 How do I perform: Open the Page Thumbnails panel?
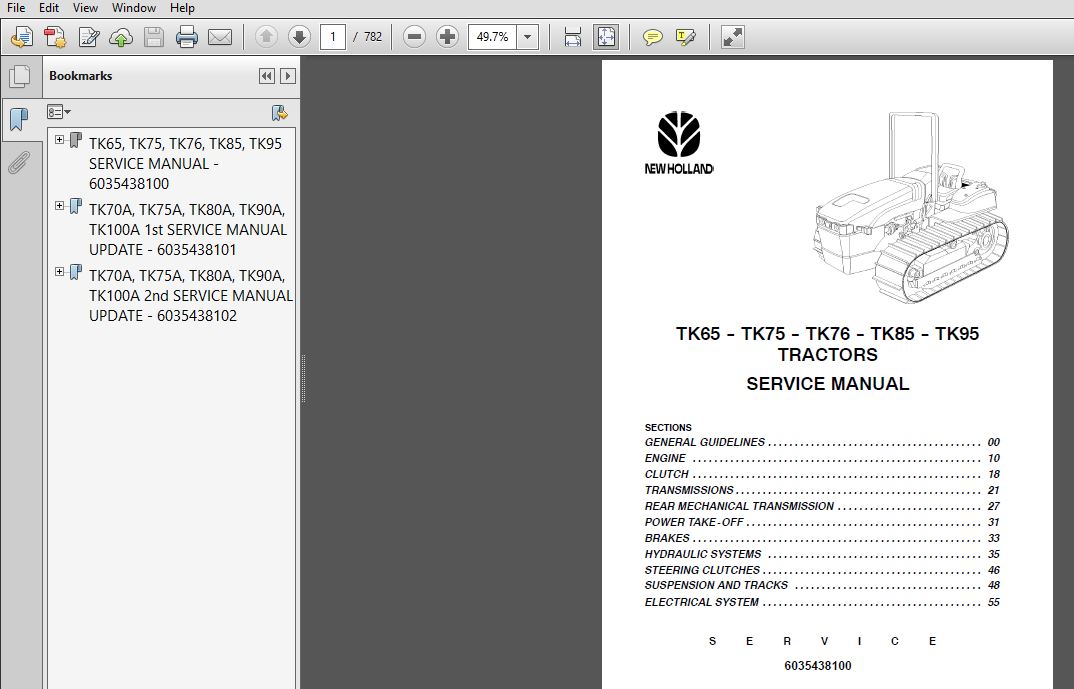19,76
